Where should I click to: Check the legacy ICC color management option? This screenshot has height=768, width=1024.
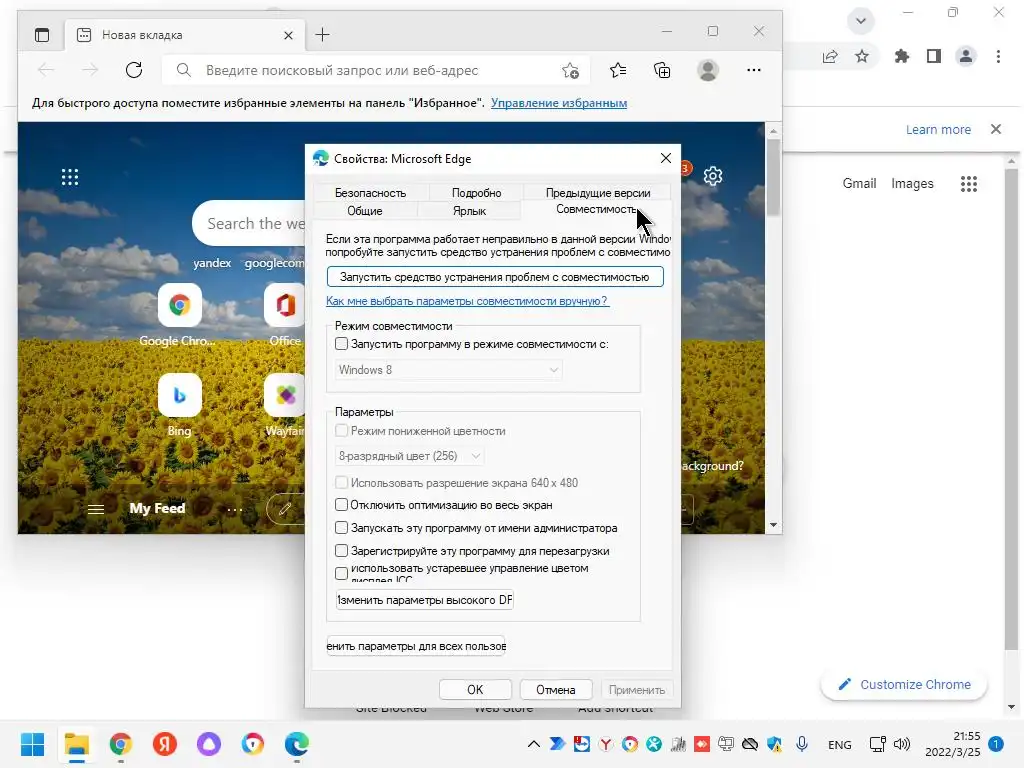click(342, 573)
